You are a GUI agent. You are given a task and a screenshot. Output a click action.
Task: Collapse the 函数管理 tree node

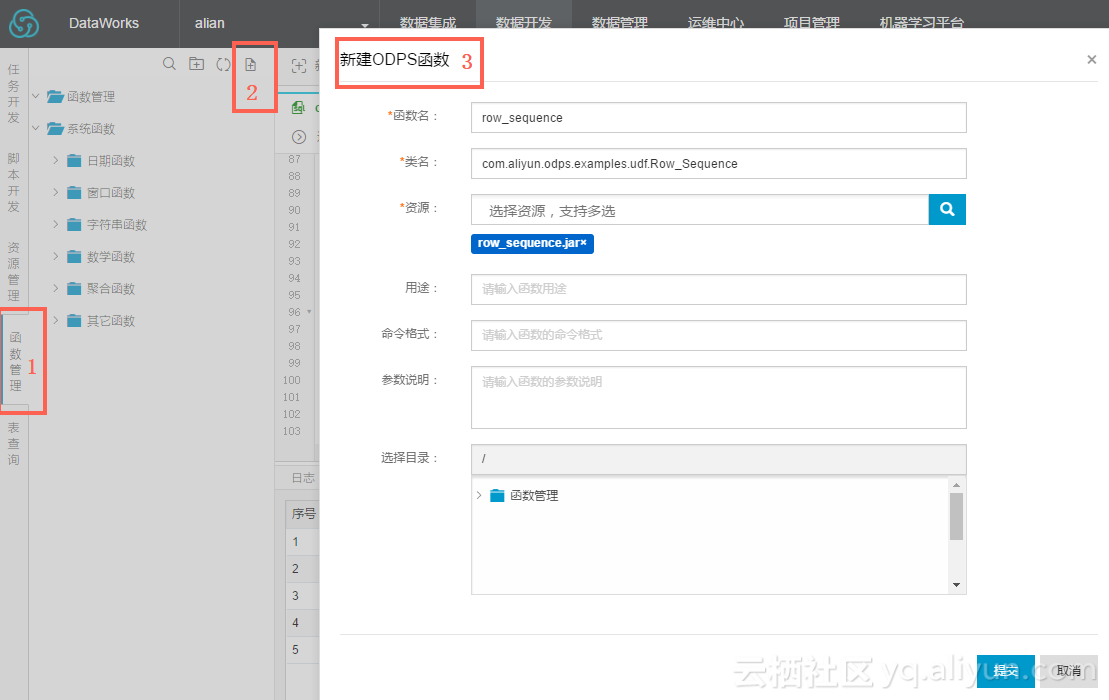coord(35,95)
